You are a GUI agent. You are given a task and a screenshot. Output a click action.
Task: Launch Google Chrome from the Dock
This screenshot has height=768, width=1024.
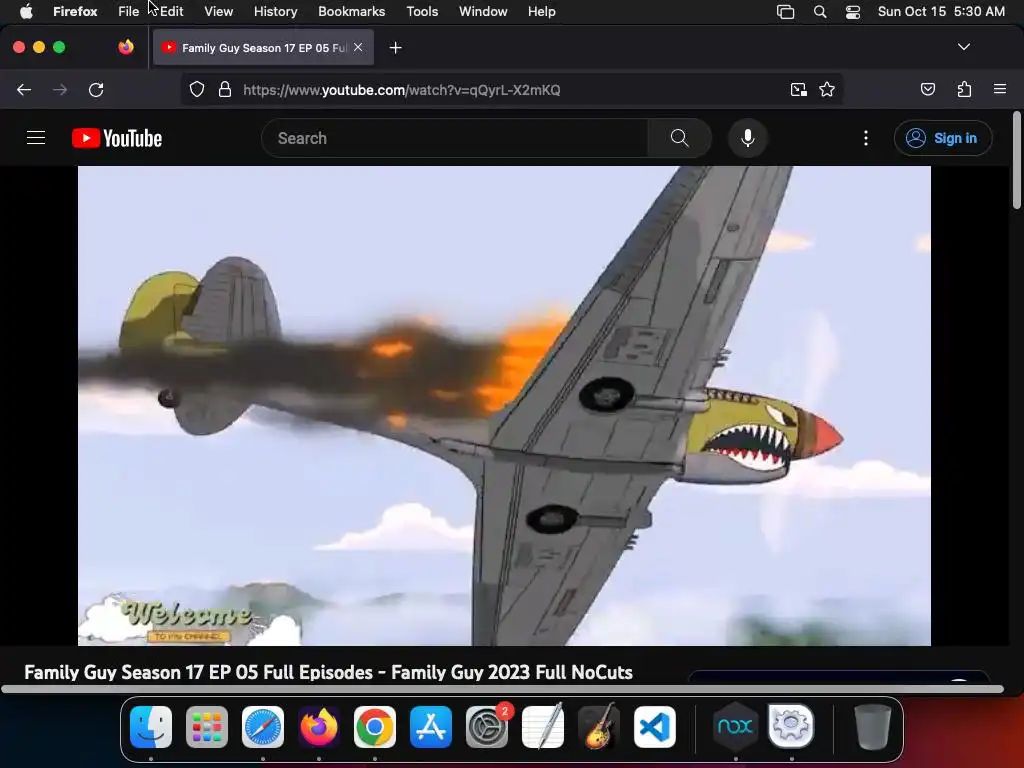[x=375, y=727]
